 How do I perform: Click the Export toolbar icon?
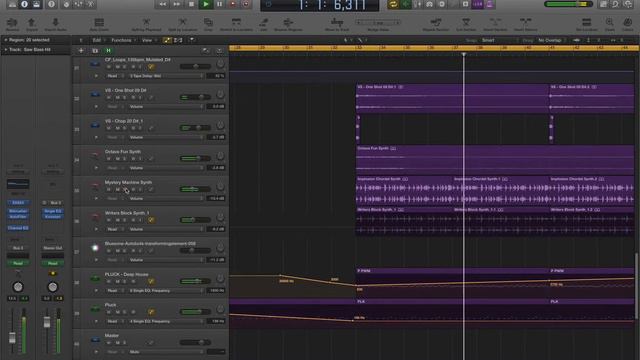[31, 24]
